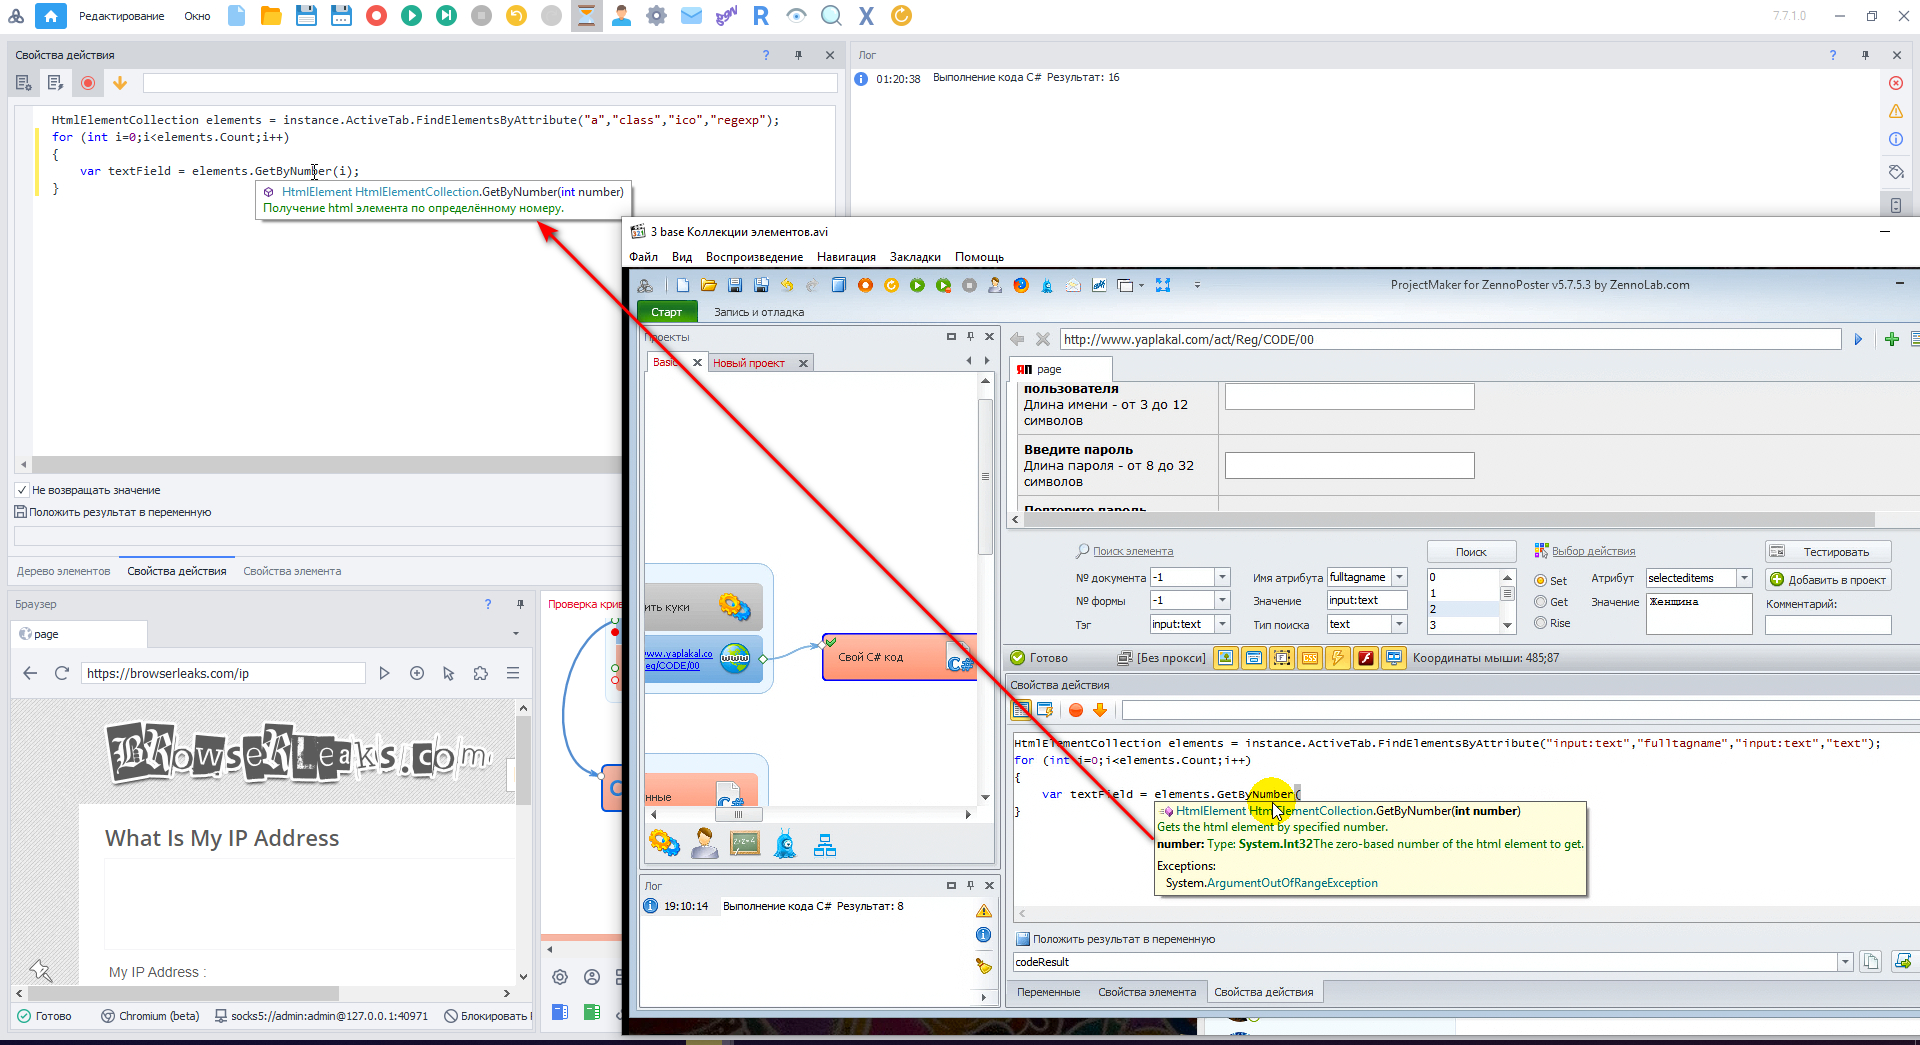Open the 'Тэг' input:text dropdown
This screenshot has width=1920, height=1045.
(x=1222, y=624)
